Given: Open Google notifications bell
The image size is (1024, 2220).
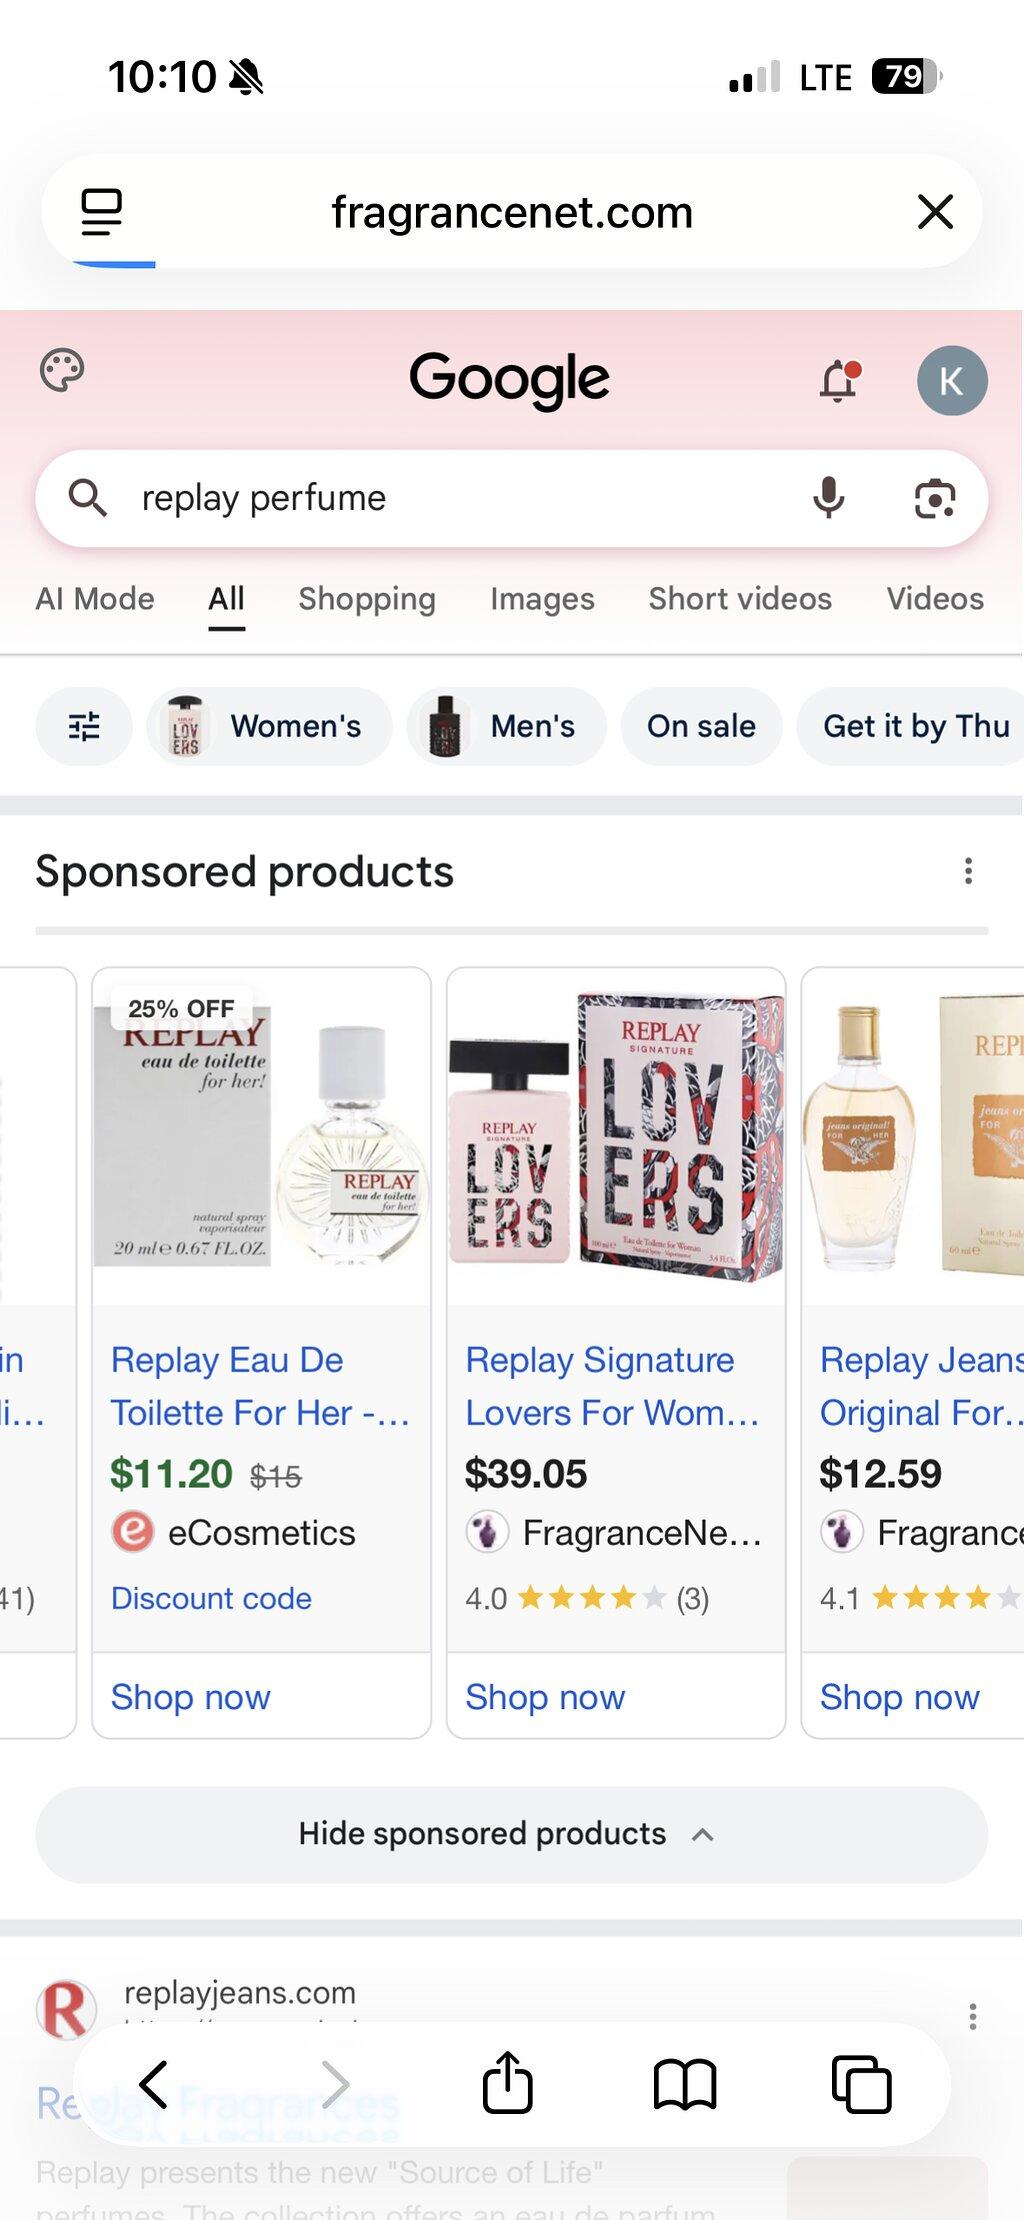Looking at the screenshot, I should click(840, 381).
